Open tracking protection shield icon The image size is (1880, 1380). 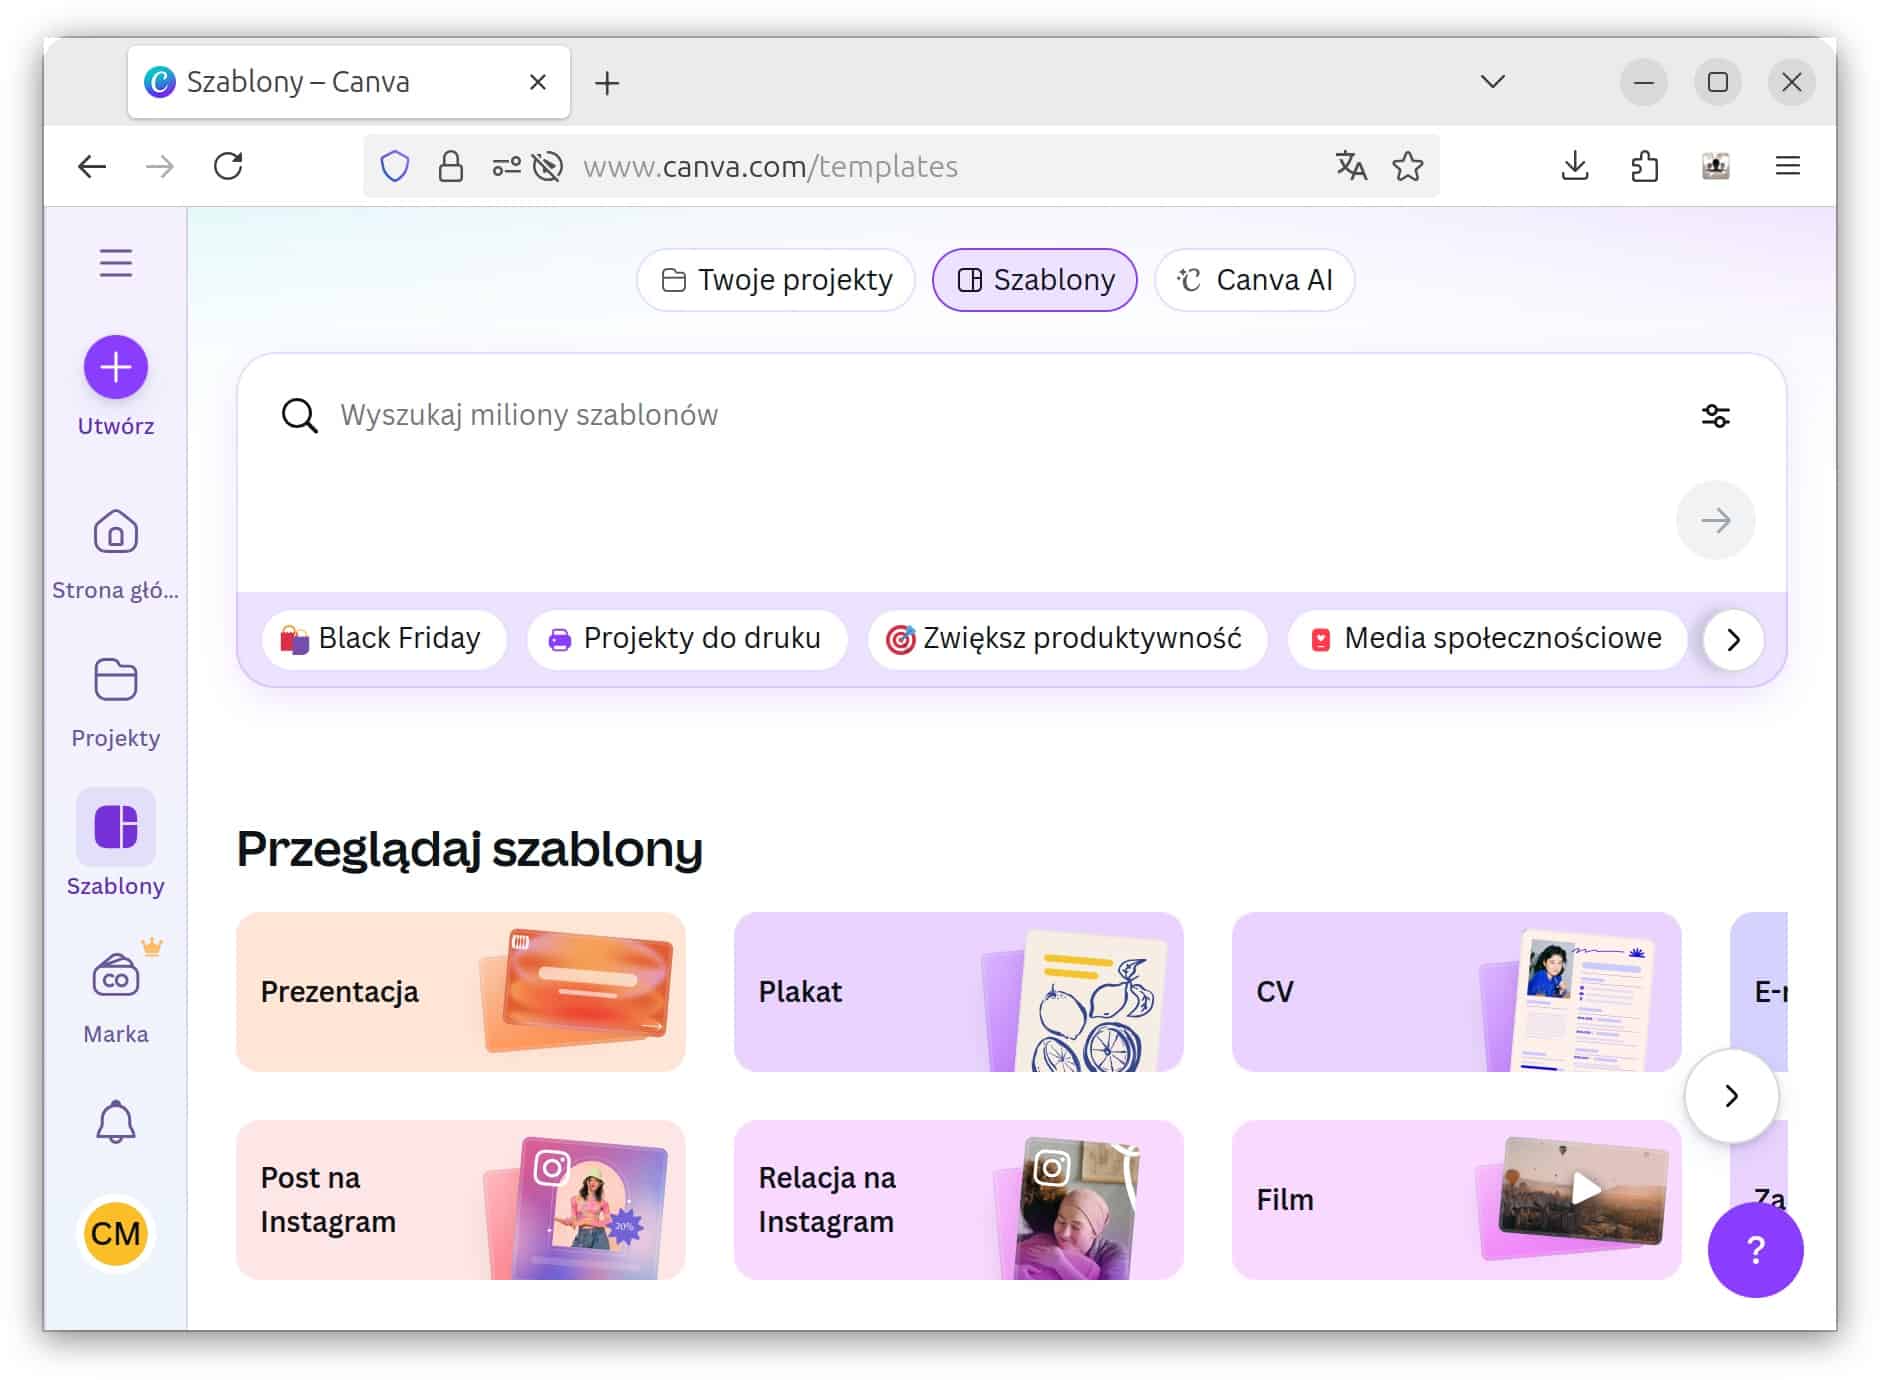point(395,166)
